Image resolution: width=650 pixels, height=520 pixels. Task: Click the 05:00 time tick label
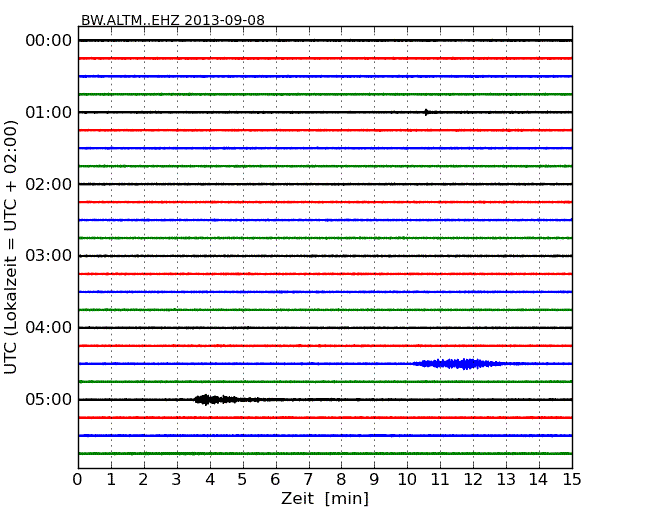coord(49,399)
